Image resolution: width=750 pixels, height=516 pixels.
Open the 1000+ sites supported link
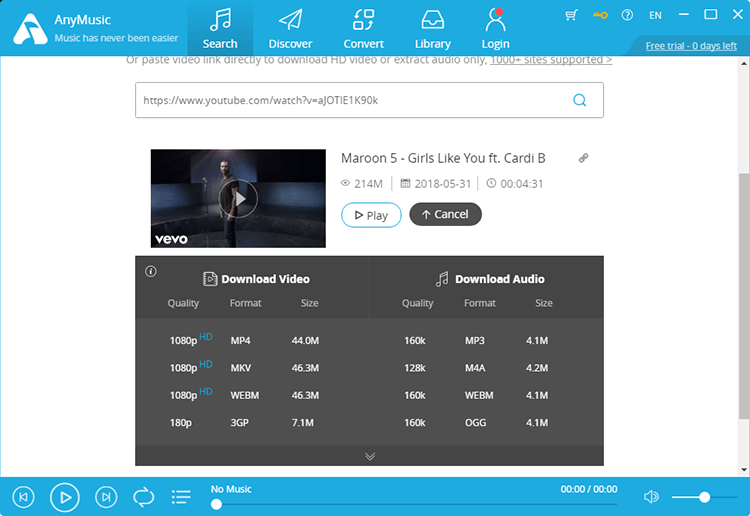(x=551, y=60)
